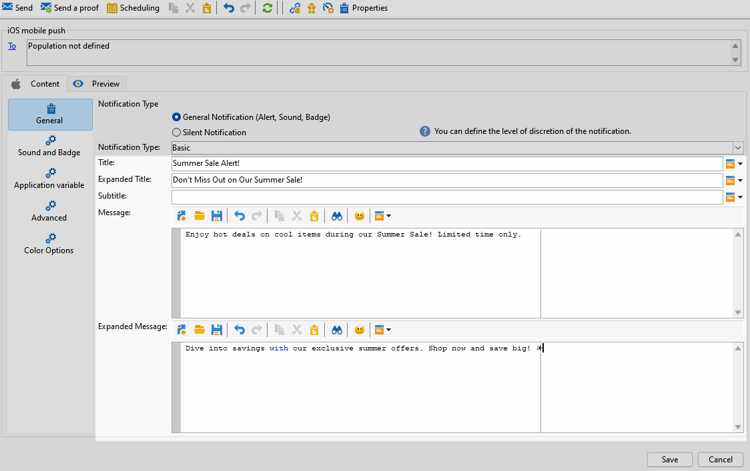
Task: Click Expanded Message open folder icon
Action: click(x=199, y=330)
